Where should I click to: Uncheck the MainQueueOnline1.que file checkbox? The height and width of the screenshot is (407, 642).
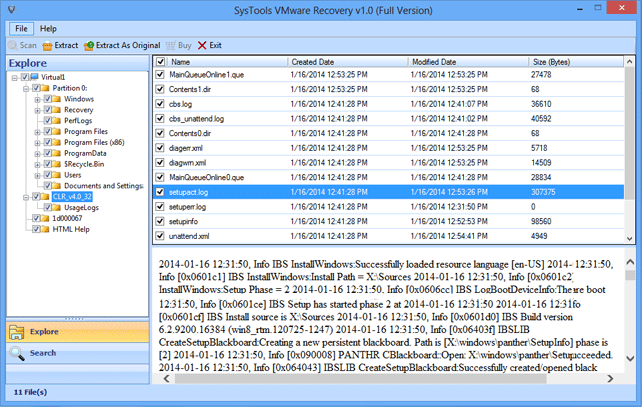tap(160, 75)
